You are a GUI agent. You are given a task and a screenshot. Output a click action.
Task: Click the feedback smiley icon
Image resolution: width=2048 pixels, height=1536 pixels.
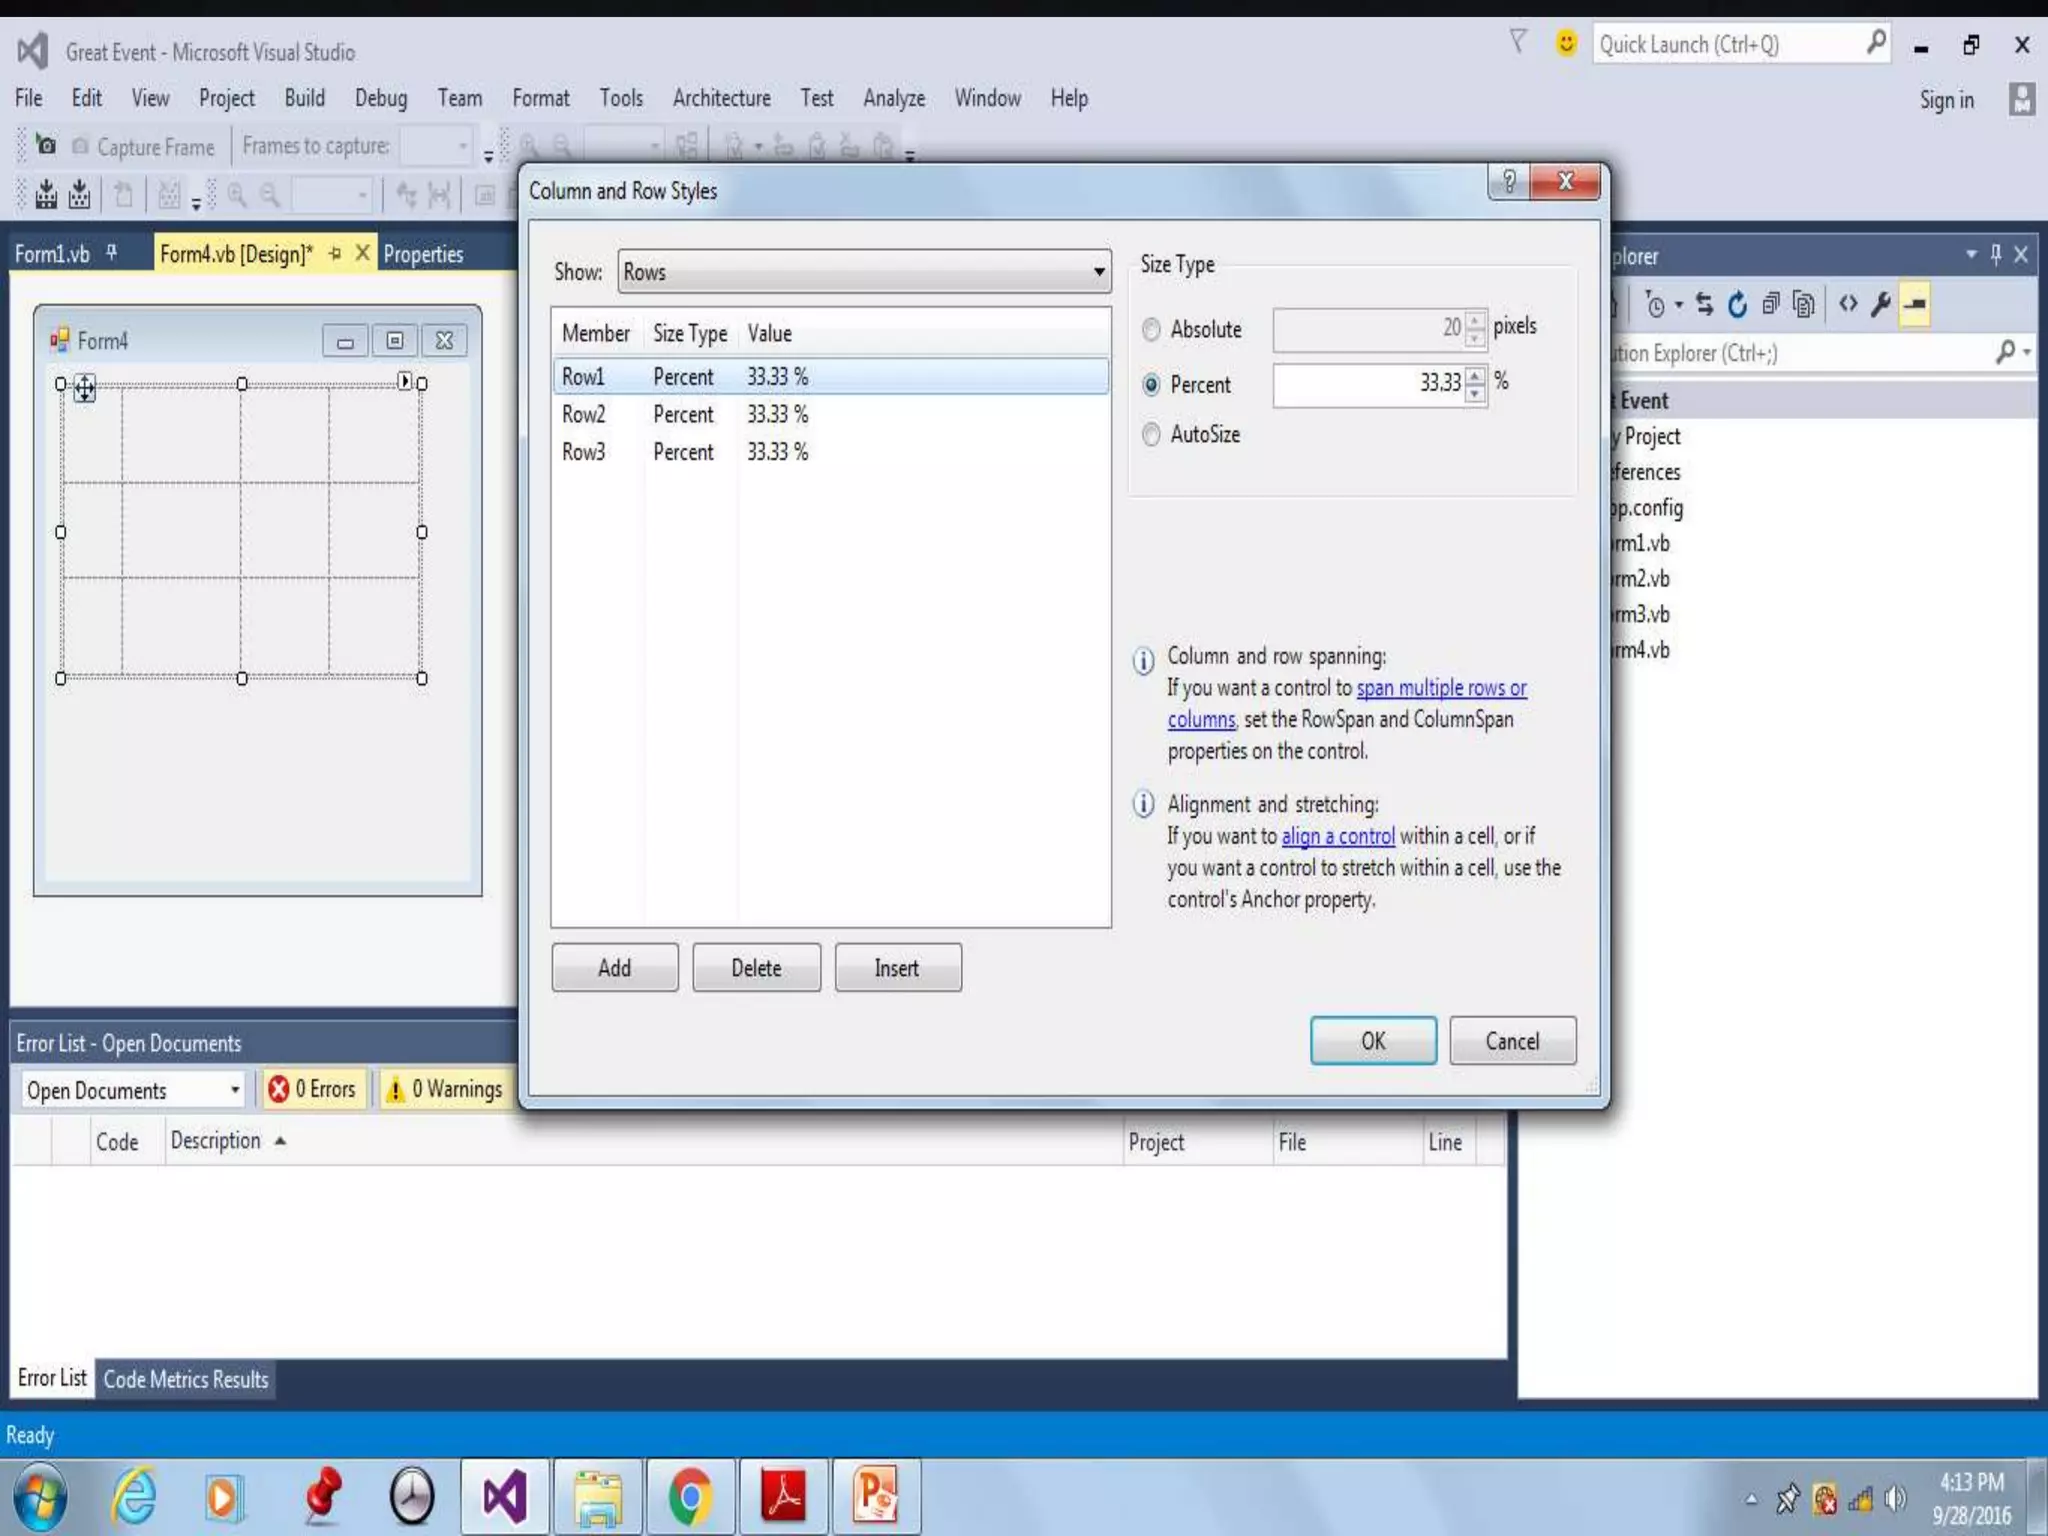1566,43
